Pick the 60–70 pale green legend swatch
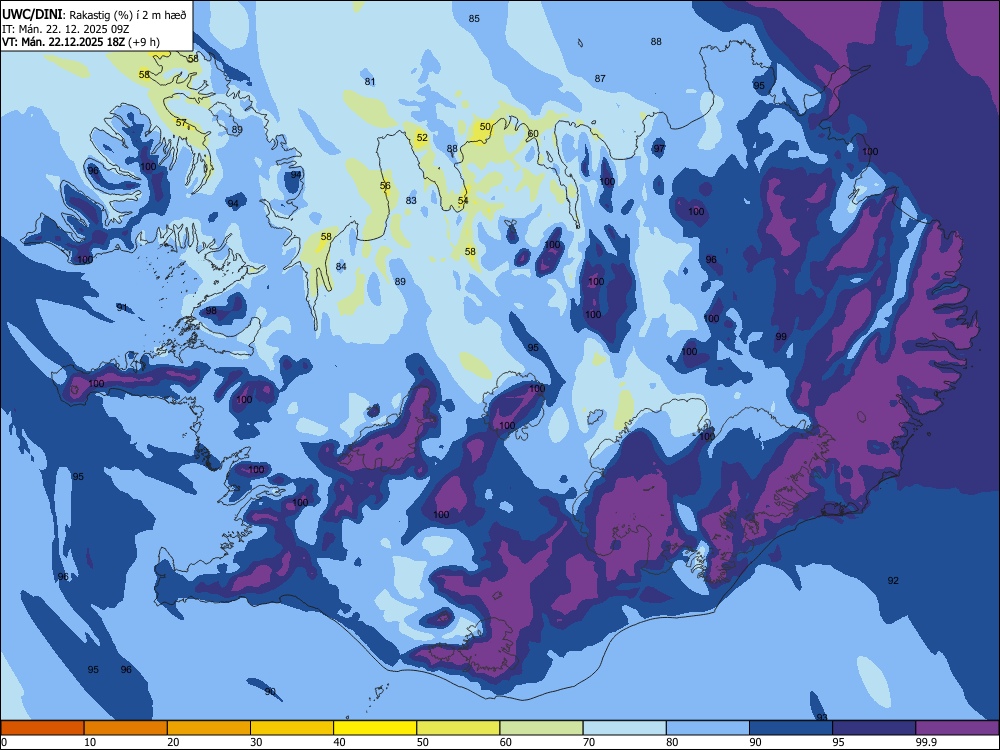The image size is (1000, 750). pos(541,728)
